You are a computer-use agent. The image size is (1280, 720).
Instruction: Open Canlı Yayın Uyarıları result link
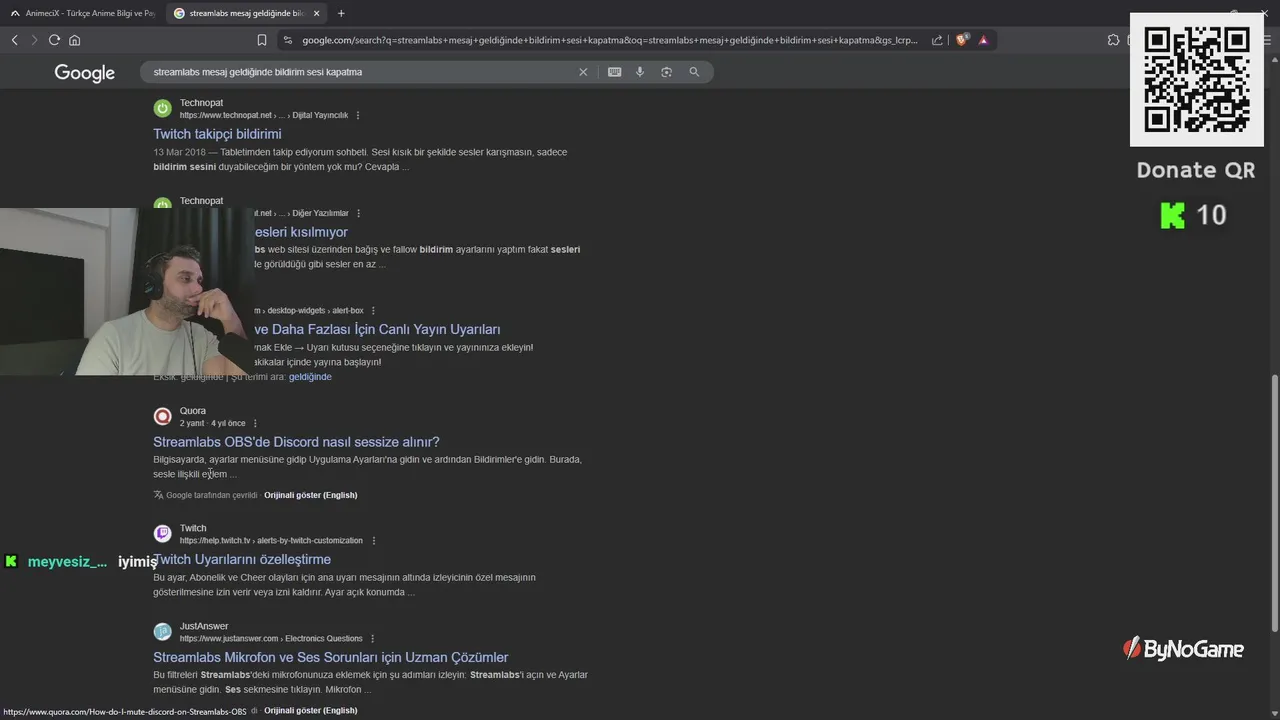click(377, 329)
